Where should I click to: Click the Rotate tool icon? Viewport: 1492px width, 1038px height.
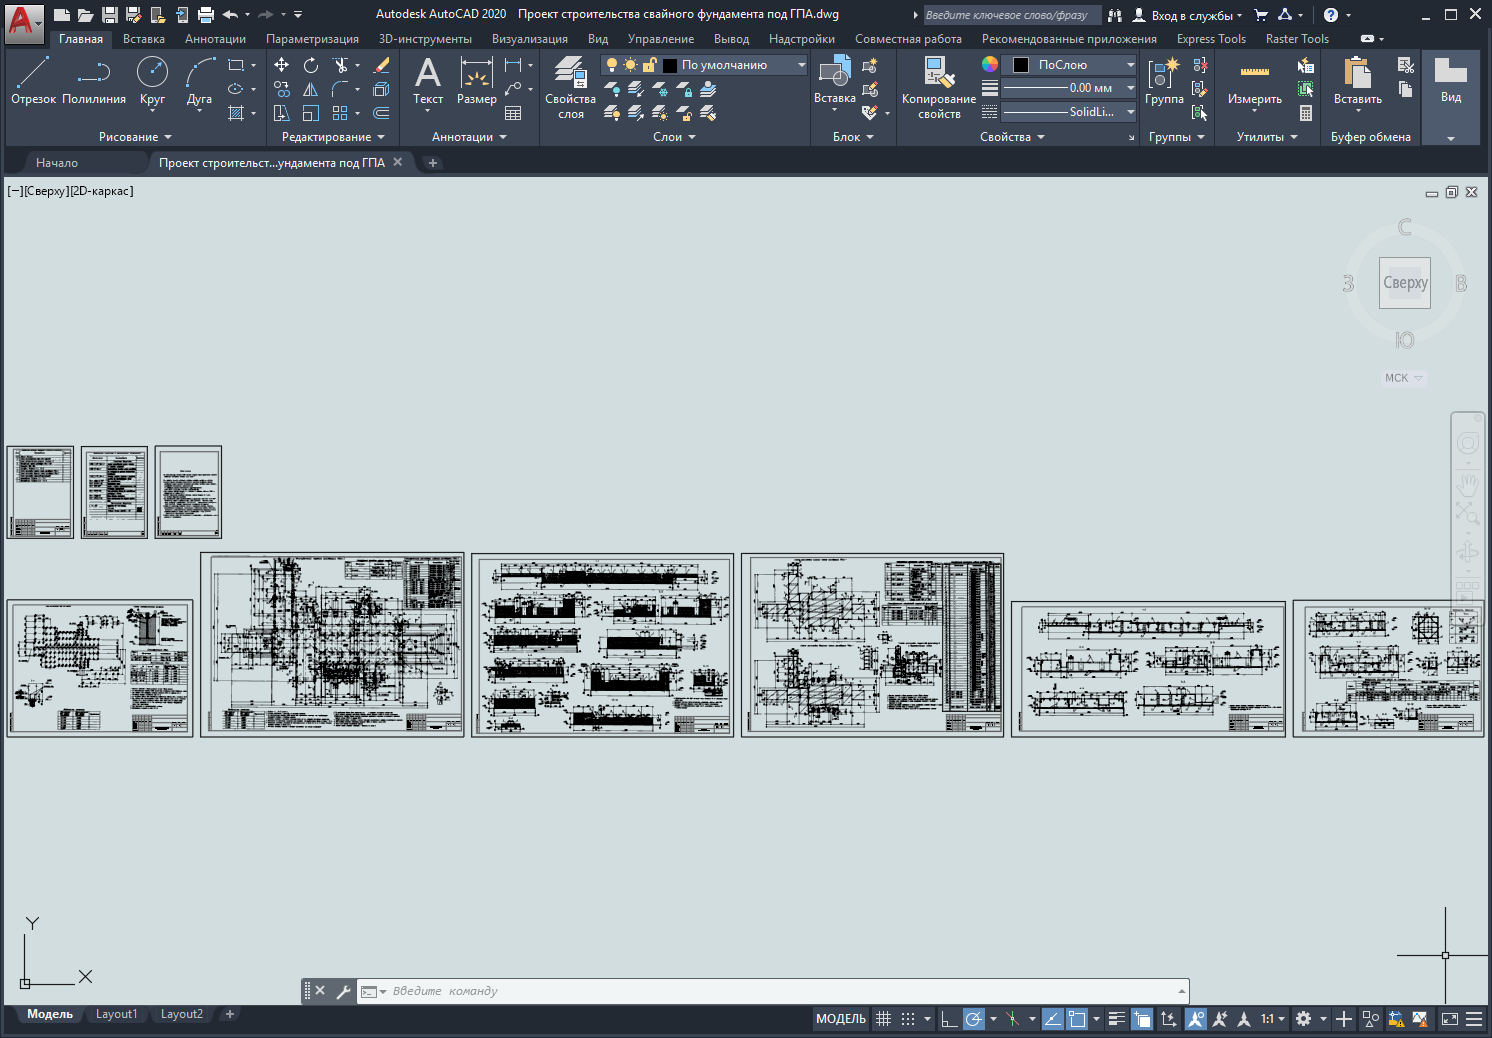tap(311, 65)
